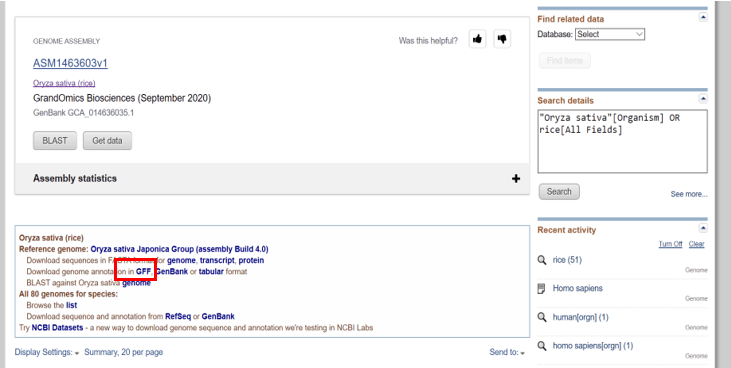Click magnifier icon beside rice (51)

click(542, 260)
